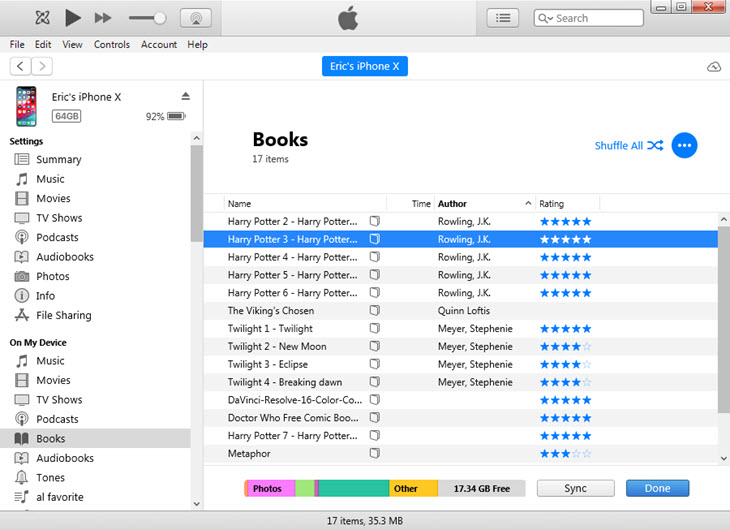This screenshot has height=530, width=730.
Task: Click the Eric's iPhone X button
Action: point(365,66)
